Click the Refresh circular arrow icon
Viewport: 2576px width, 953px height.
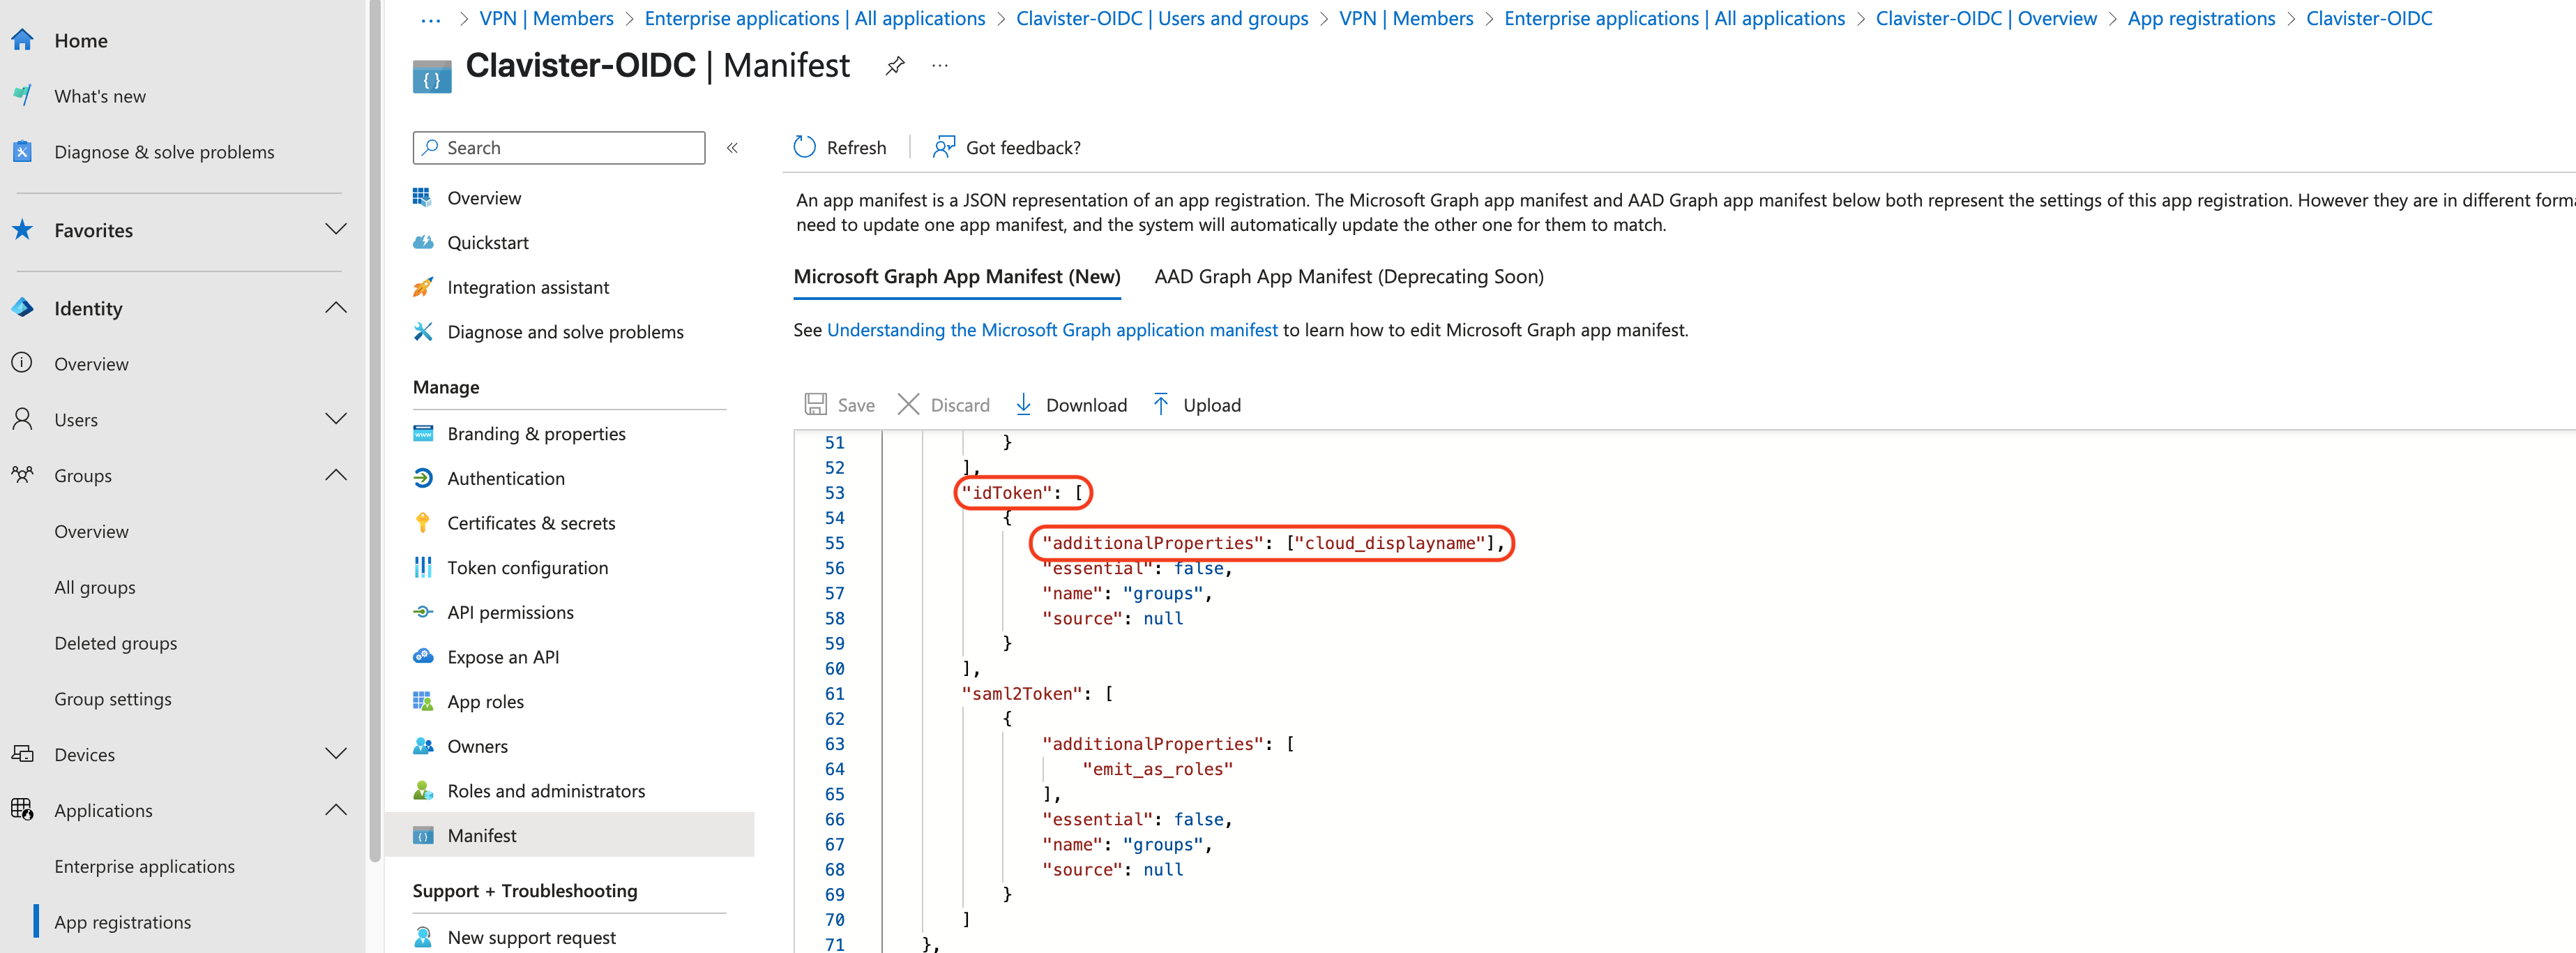[x=805, y=147]
